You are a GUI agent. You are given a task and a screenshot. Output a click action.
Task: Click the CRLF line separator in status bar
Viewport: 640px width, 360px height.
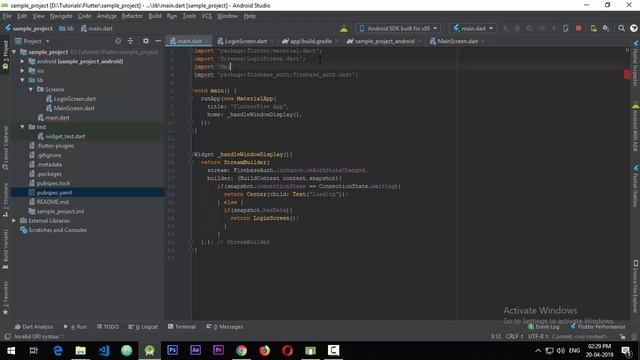[x=514, y=337]
